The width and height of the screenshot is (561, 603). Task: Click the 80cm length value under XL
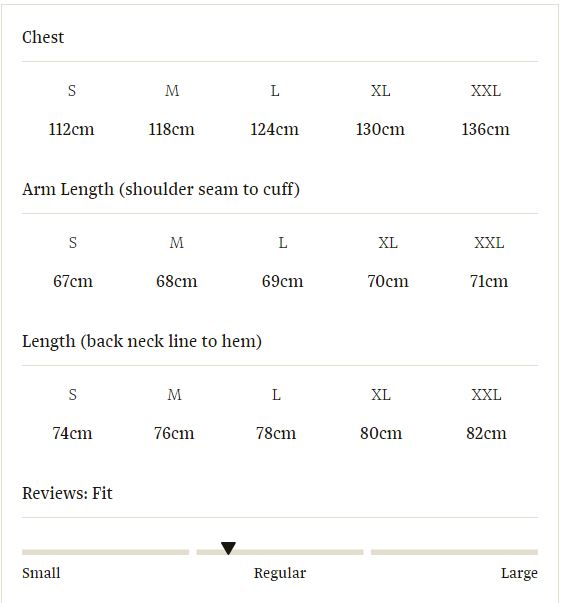coord(381,433)
